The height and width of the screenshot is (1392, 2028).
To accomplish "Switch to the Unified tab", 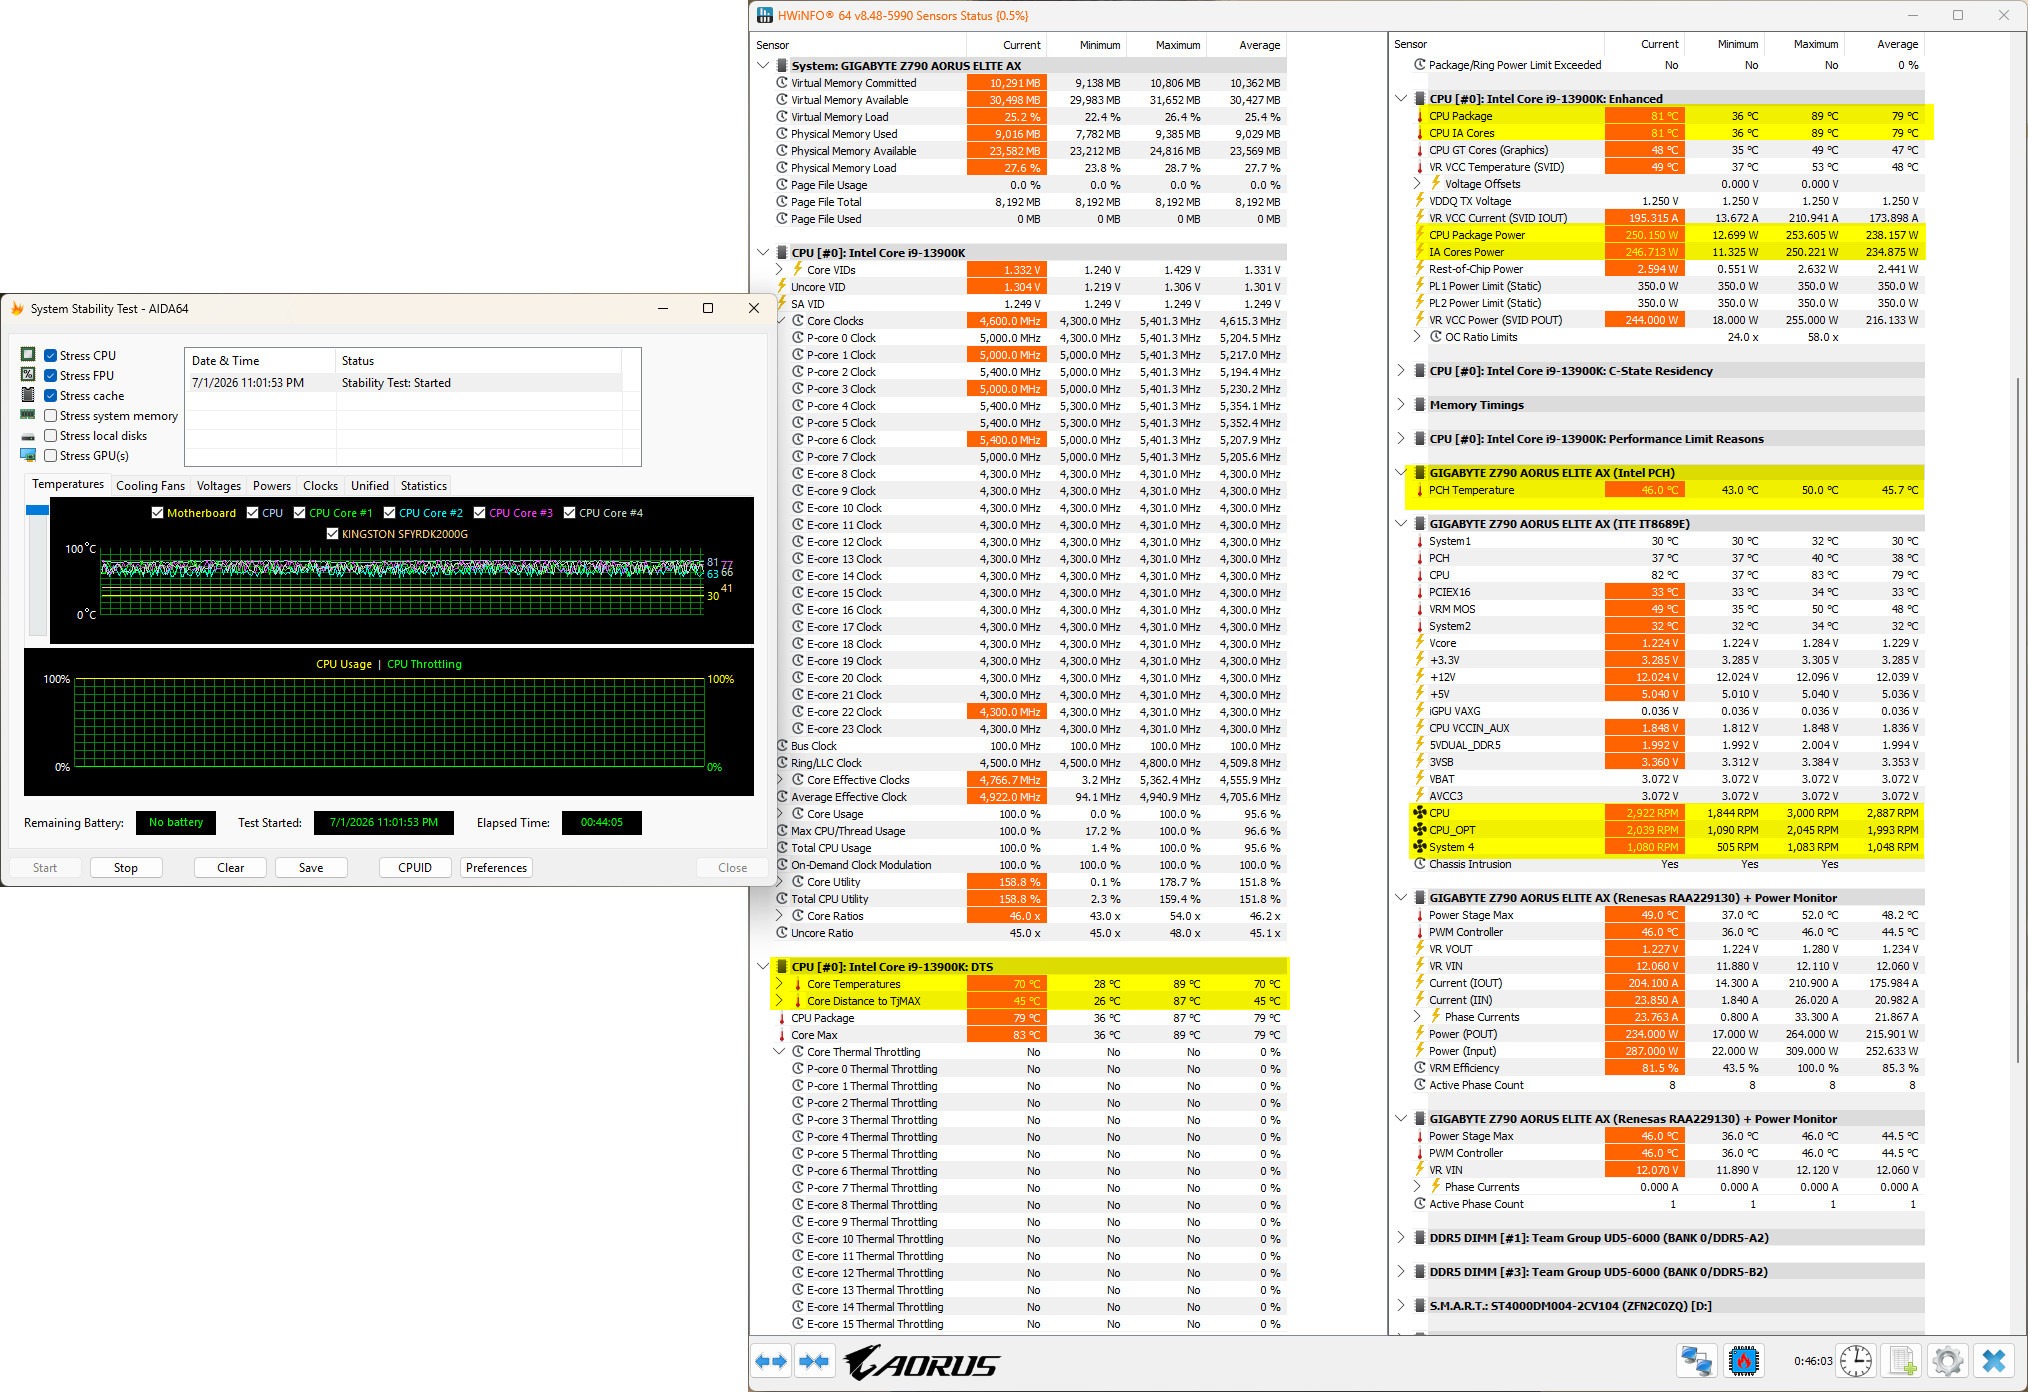I will [x=370, y=486].
